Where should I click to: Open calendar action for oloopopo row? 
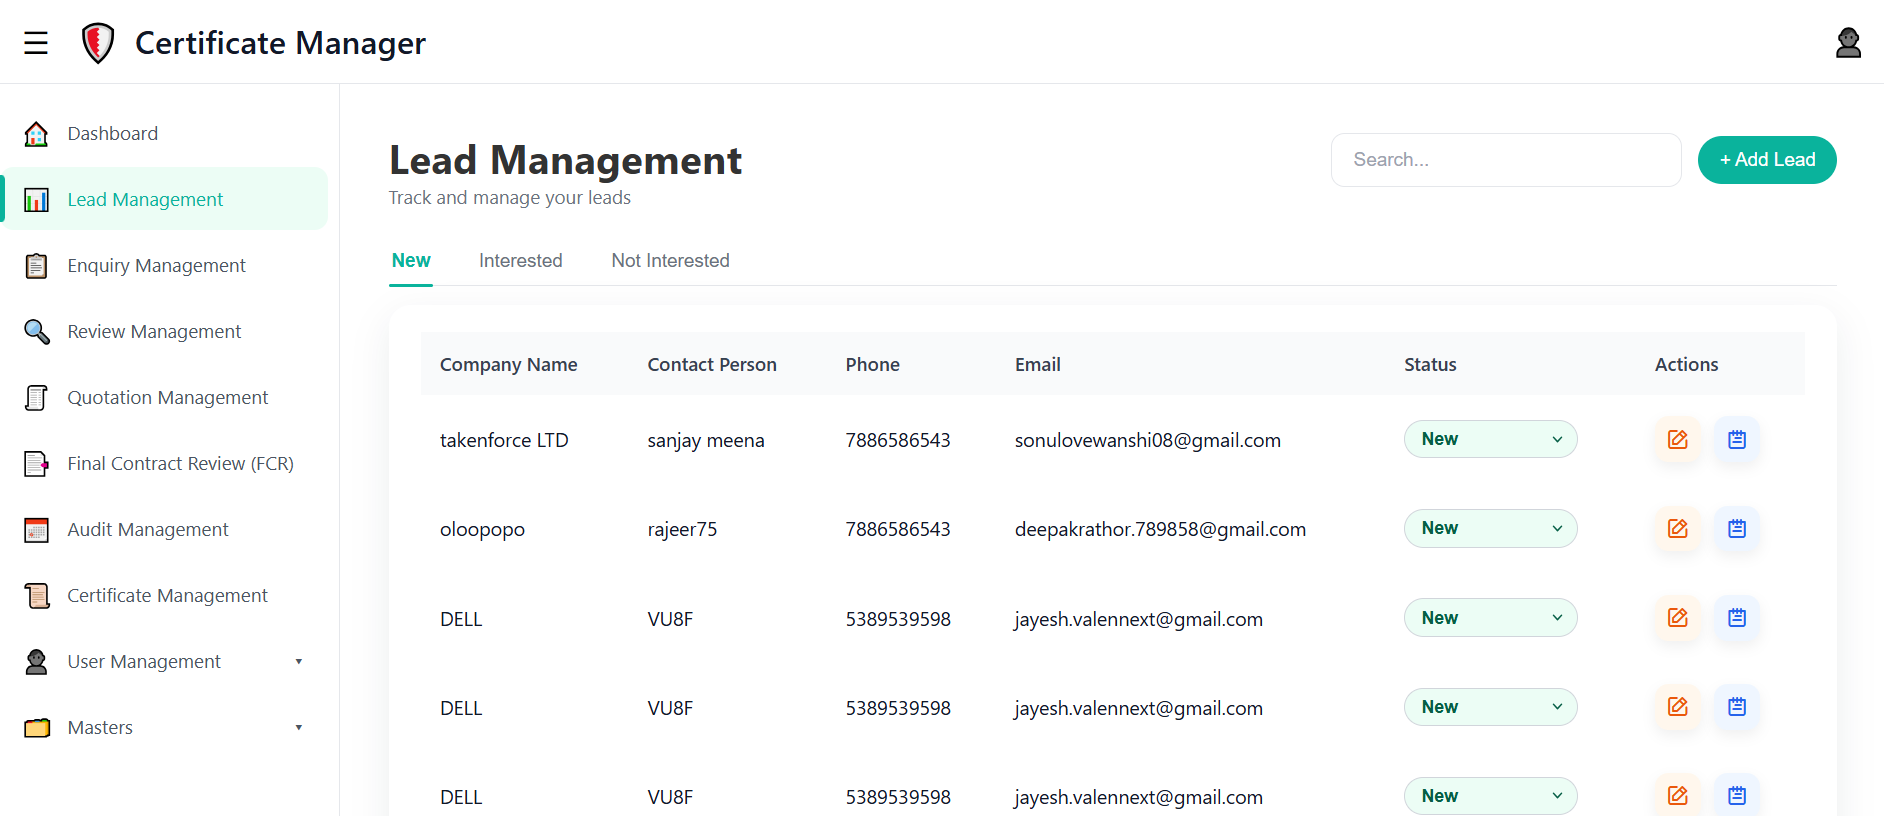point(1737,529)
